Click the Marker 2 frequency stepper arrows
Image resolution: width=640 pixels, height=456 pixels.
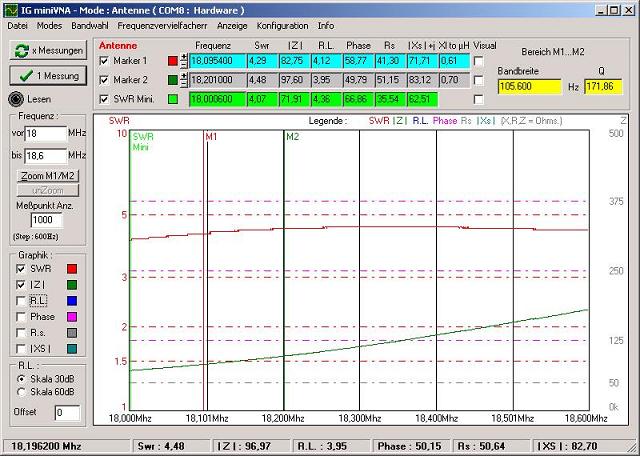[x=184, y=80]
